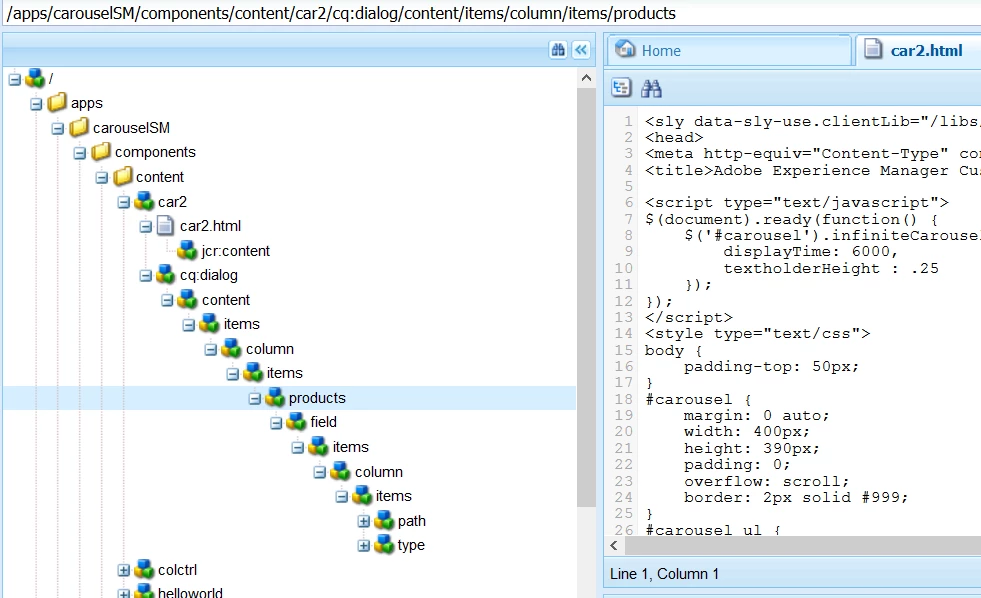
Task: Click the car2.html file icon in tree
Action: point(166,226)
